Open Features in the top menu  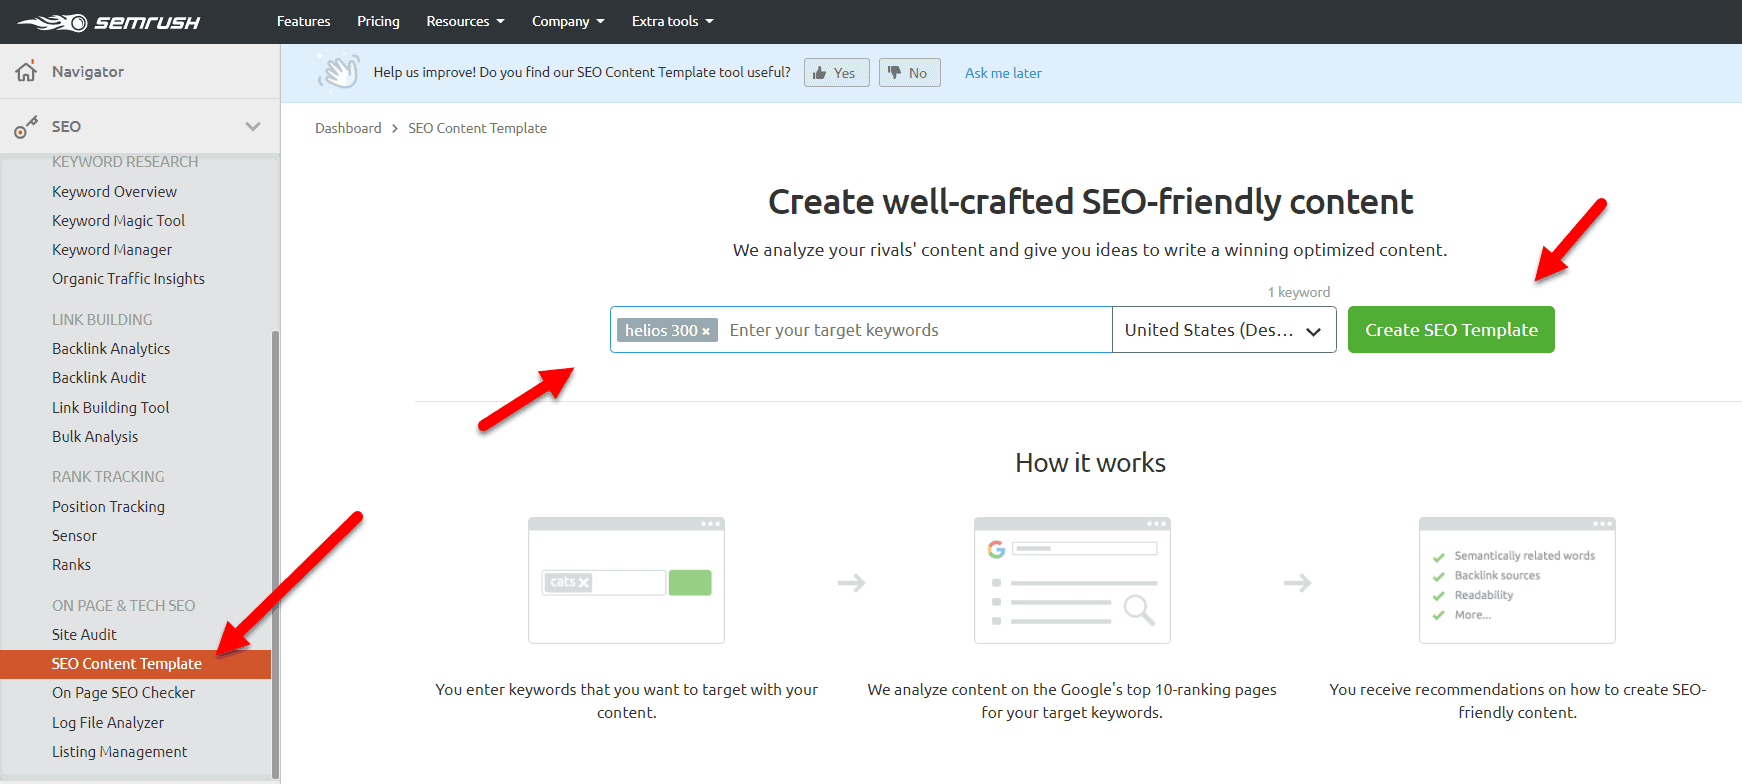click(x=303, y=21)
